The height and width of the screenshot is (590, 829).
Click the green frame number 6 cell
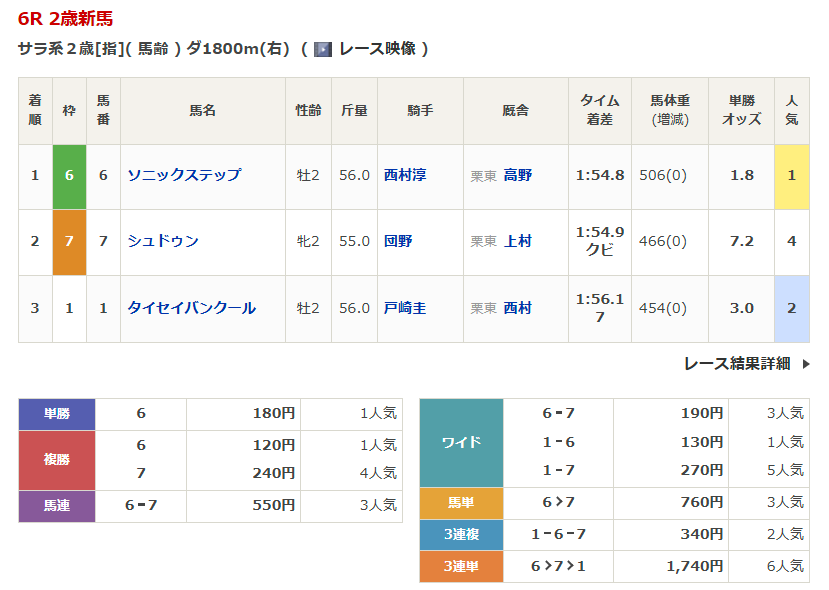coord(69,175)
